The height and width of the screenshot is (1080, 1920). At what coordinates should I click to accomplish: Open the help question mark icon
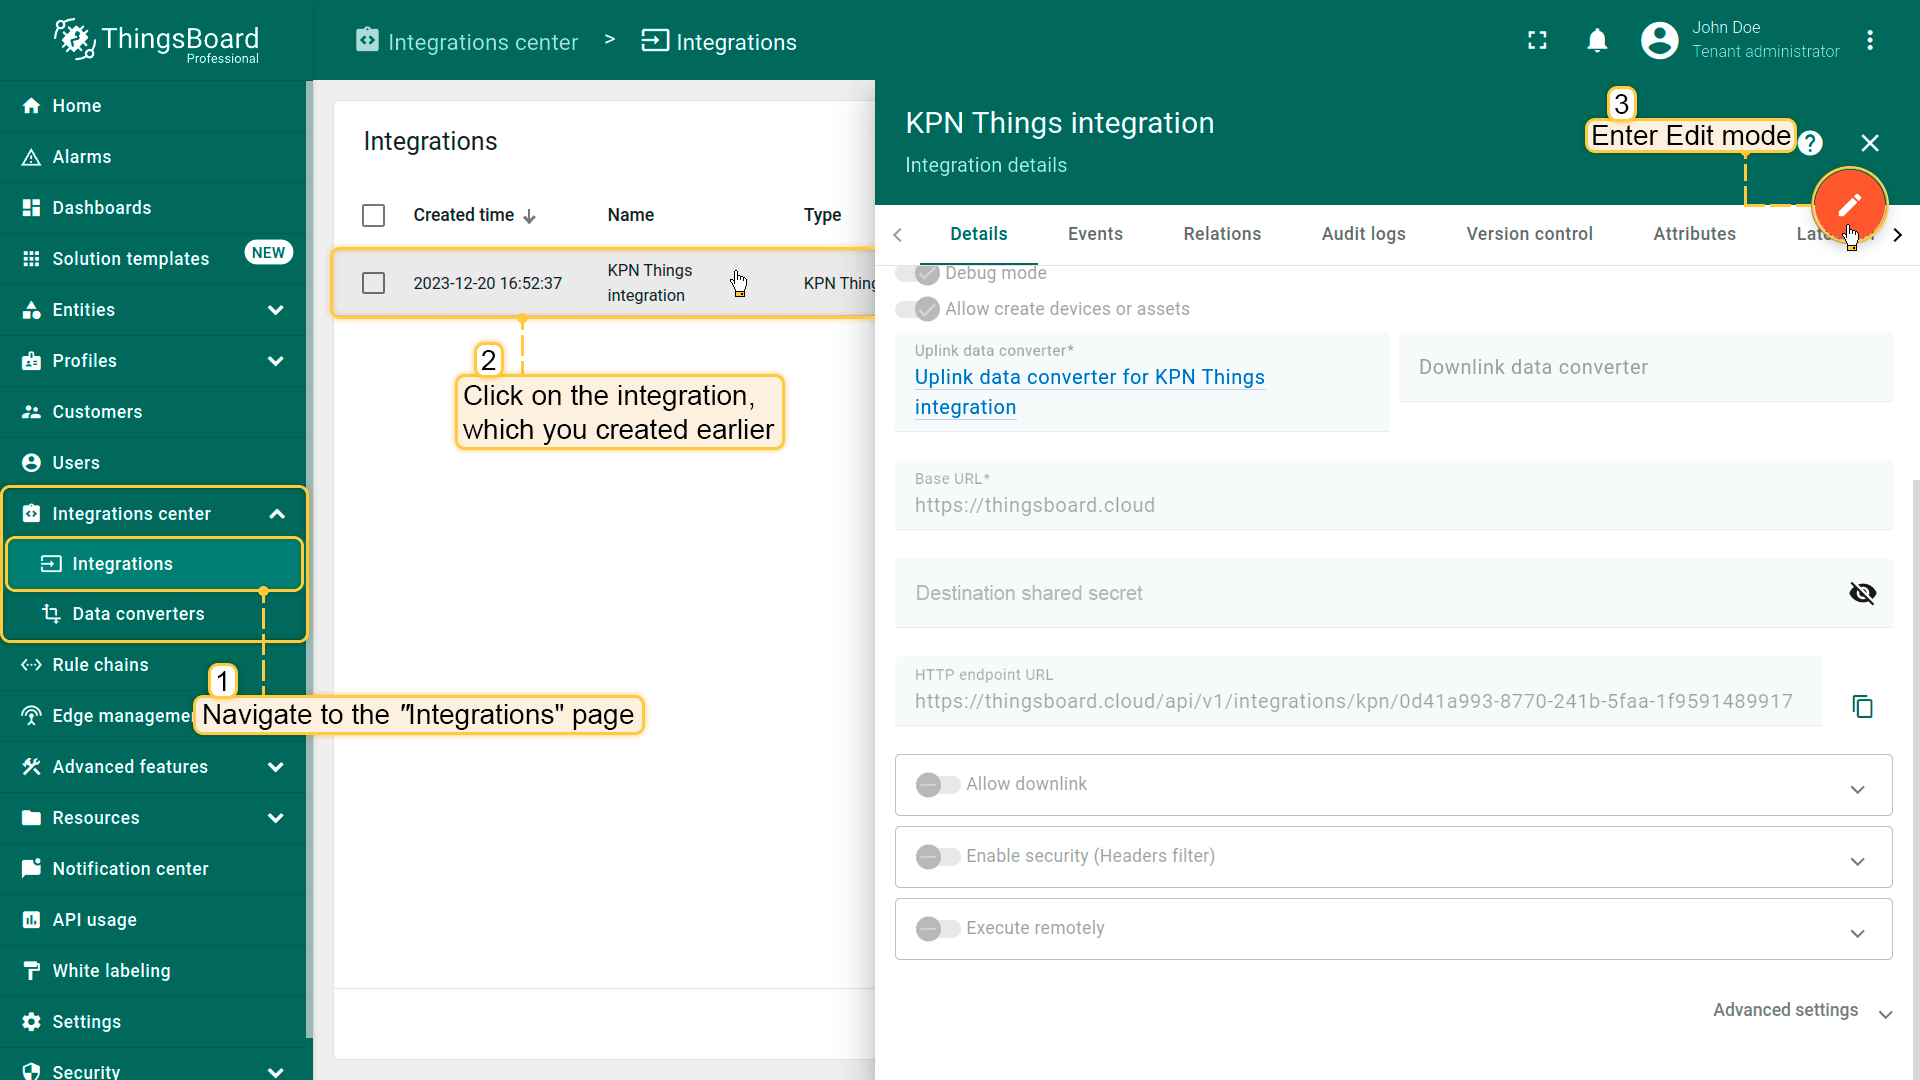tap(1810, 143)
